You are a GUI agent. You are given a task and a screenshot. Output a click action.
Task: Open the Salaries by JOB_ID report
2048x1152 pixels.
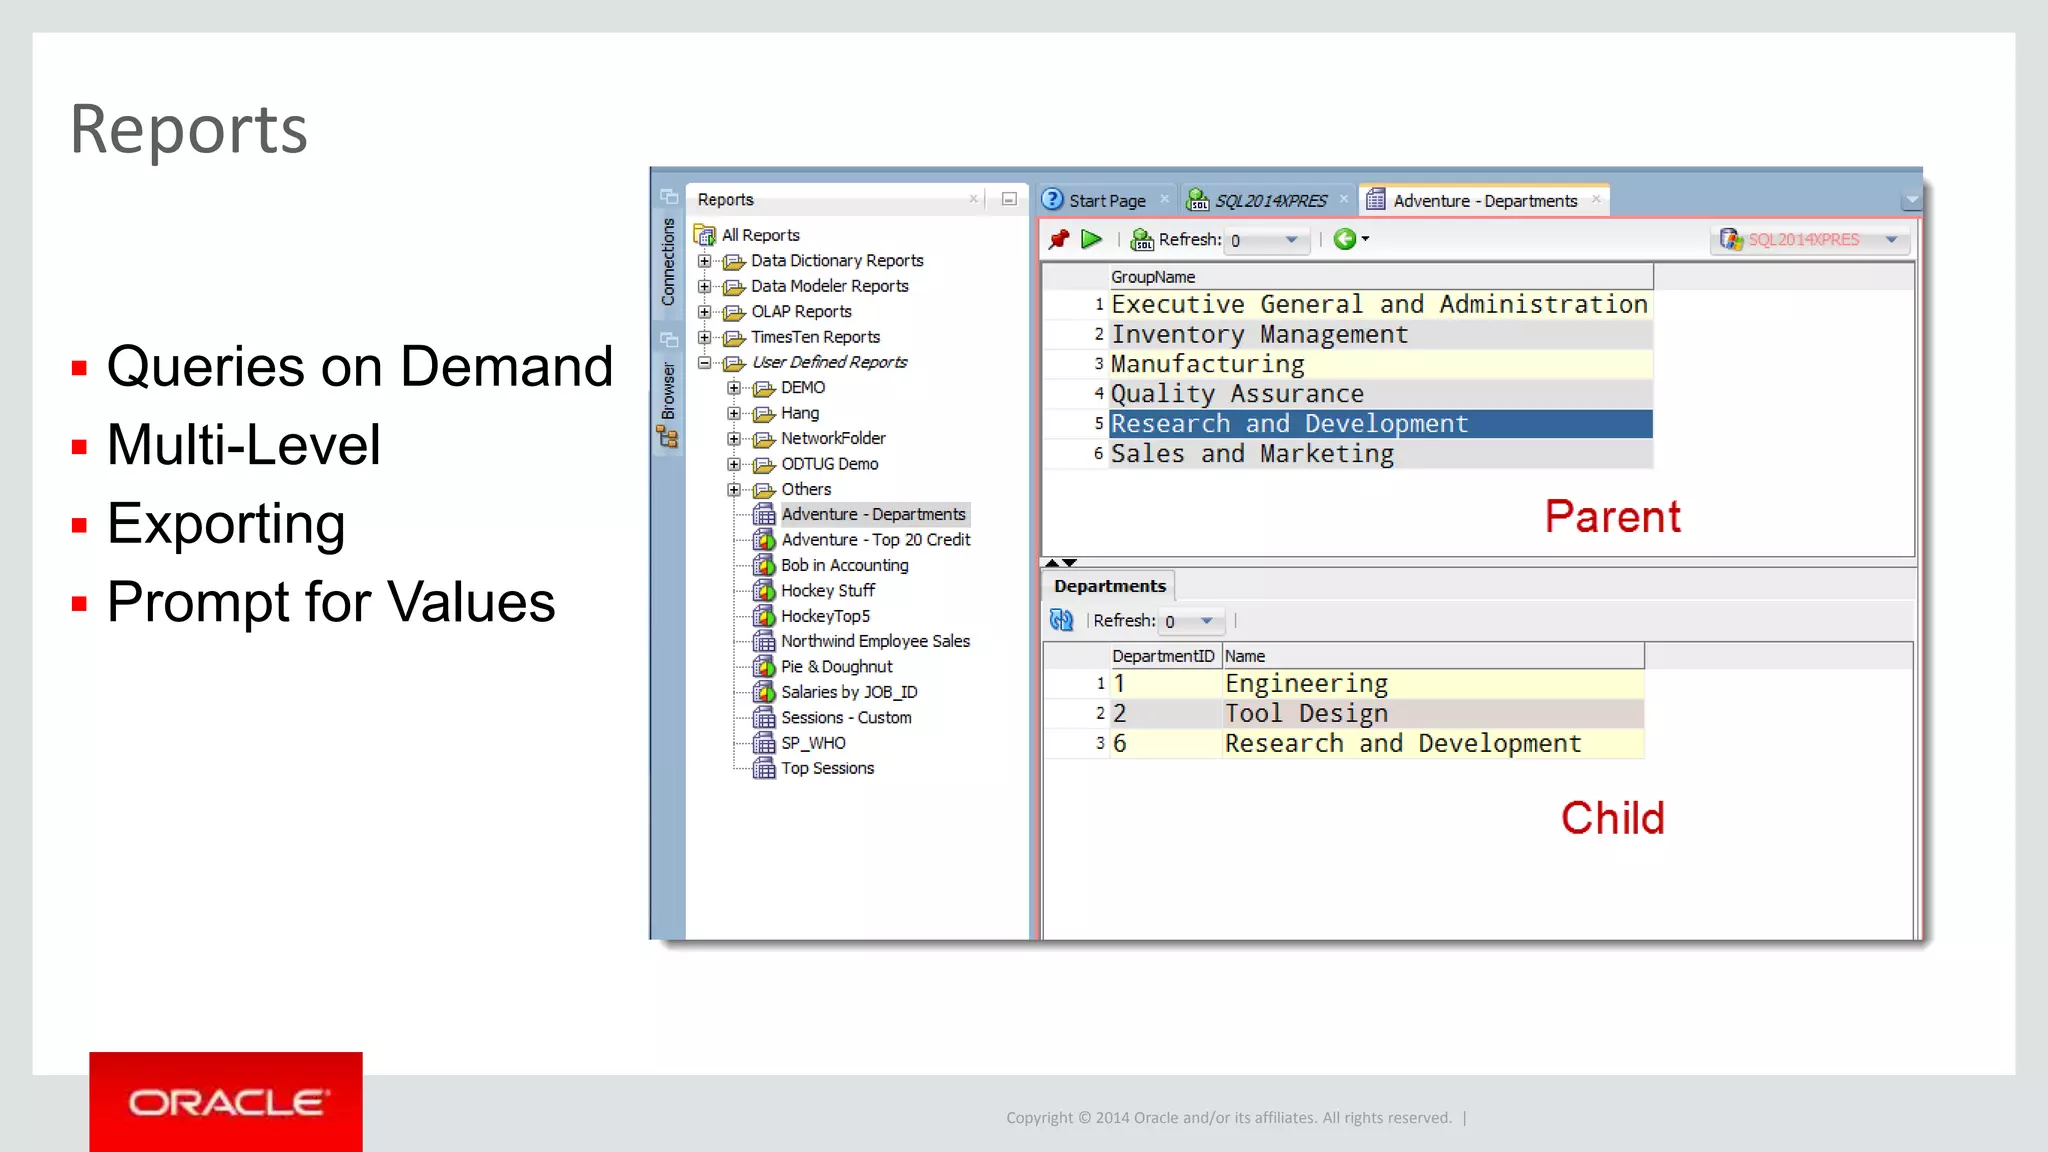849,692
